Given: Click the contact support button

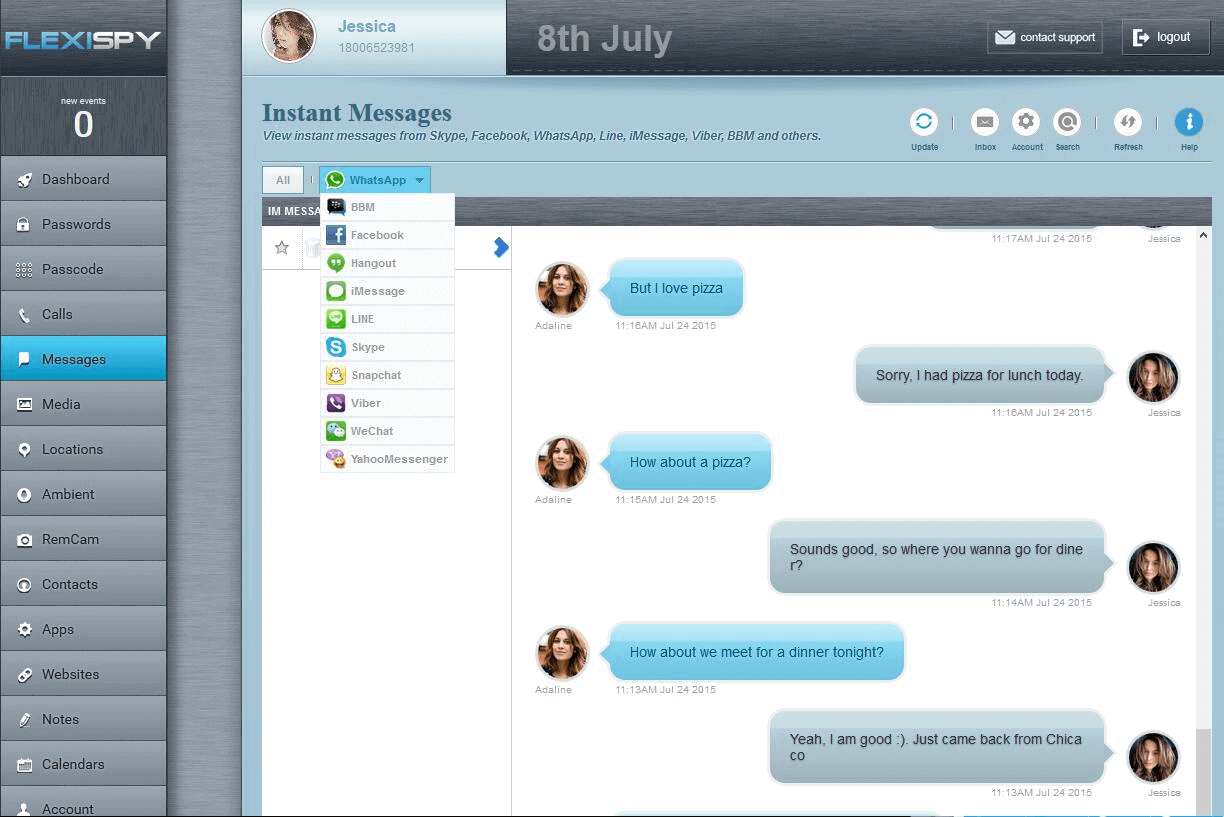Looking at the screenshot, I should coord(1045,37).
